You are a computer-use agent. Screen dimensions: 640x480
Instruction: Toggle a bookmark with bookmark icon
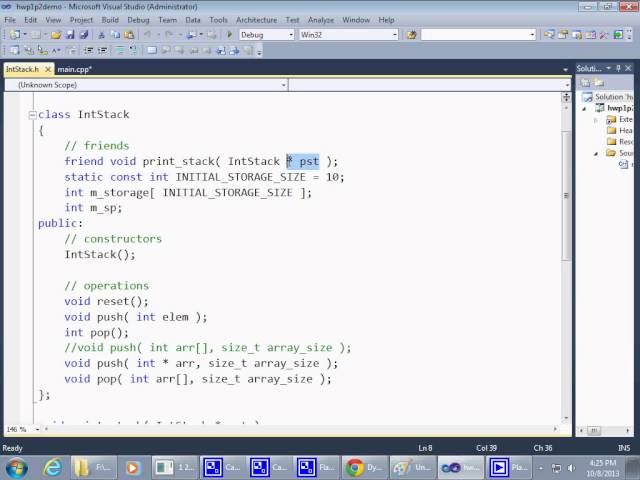pyautogui.click(x=152, y=51)
